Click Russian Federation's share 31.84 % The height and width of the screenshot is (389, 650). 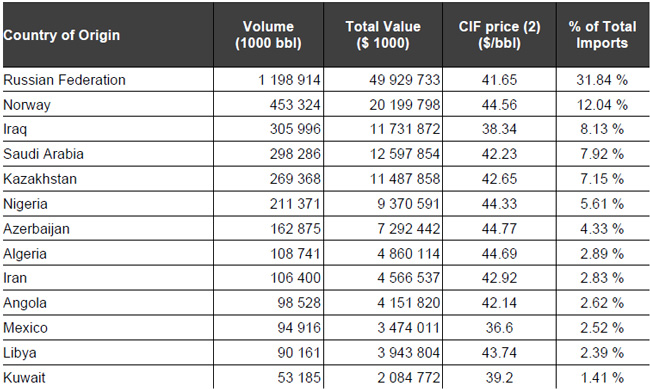(602, 80)
